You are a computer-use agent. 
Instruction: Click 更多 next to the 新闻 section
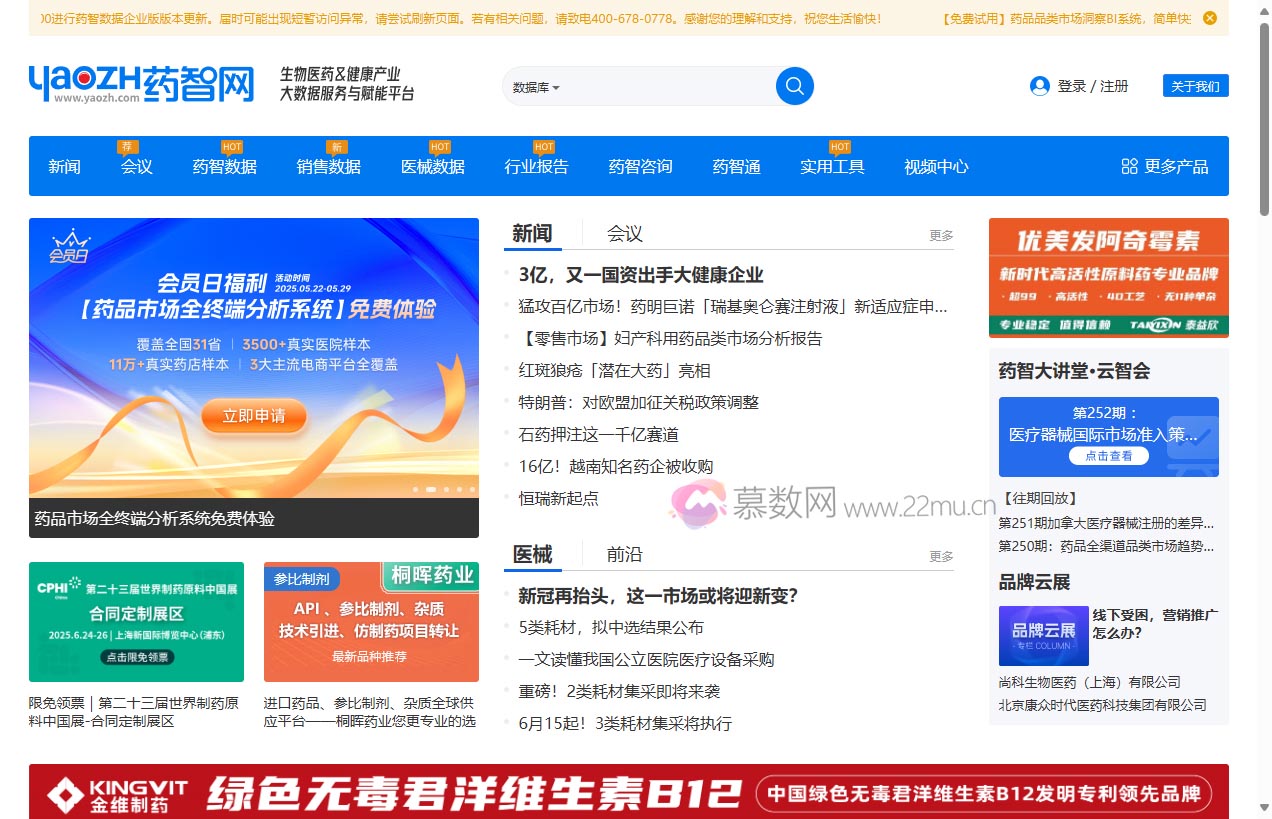click(x=940, y=234)
